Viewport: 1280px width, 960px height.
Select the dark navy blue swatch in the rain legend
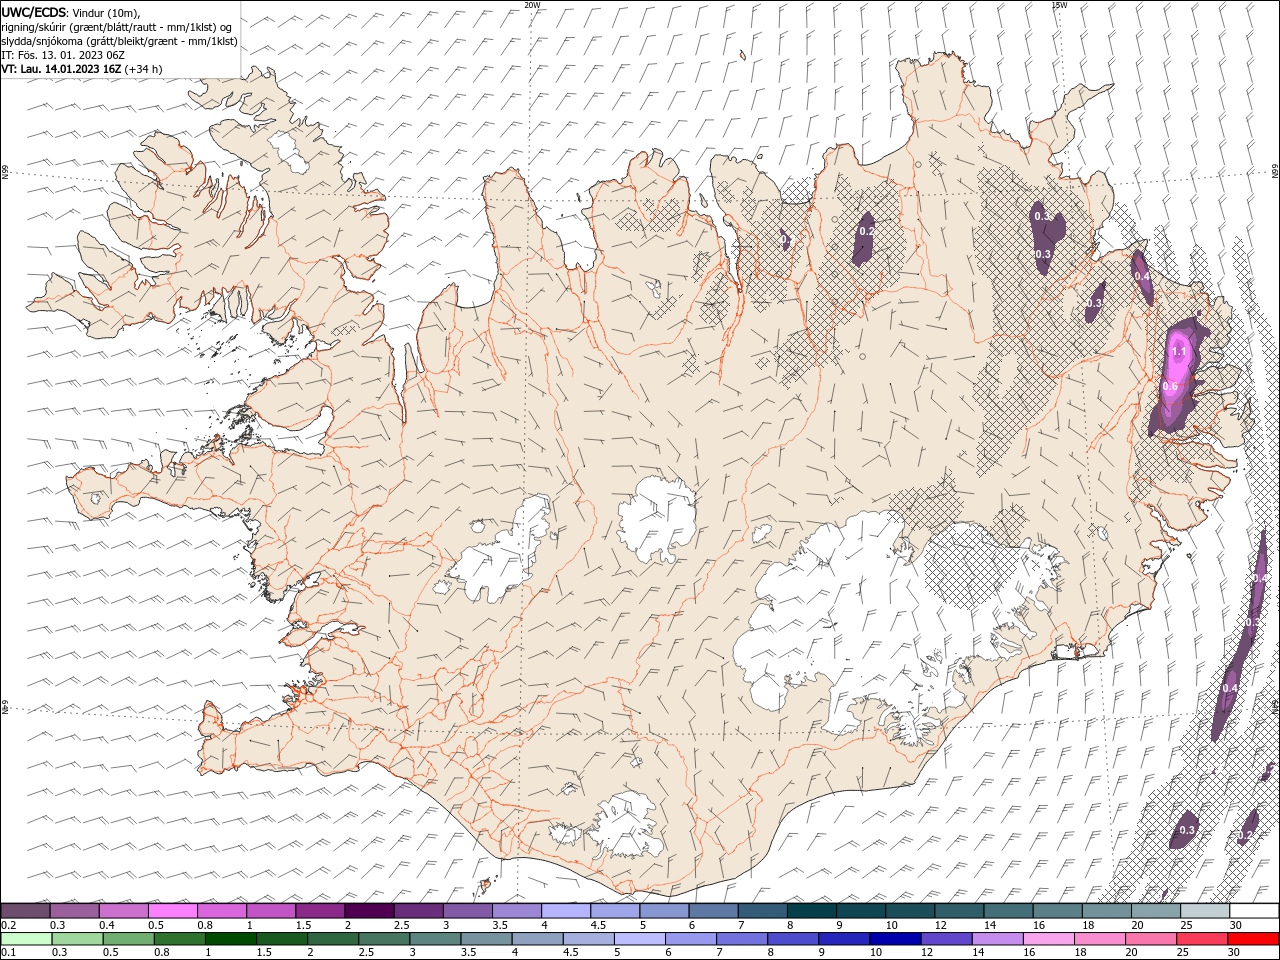[x=894, y=939]
